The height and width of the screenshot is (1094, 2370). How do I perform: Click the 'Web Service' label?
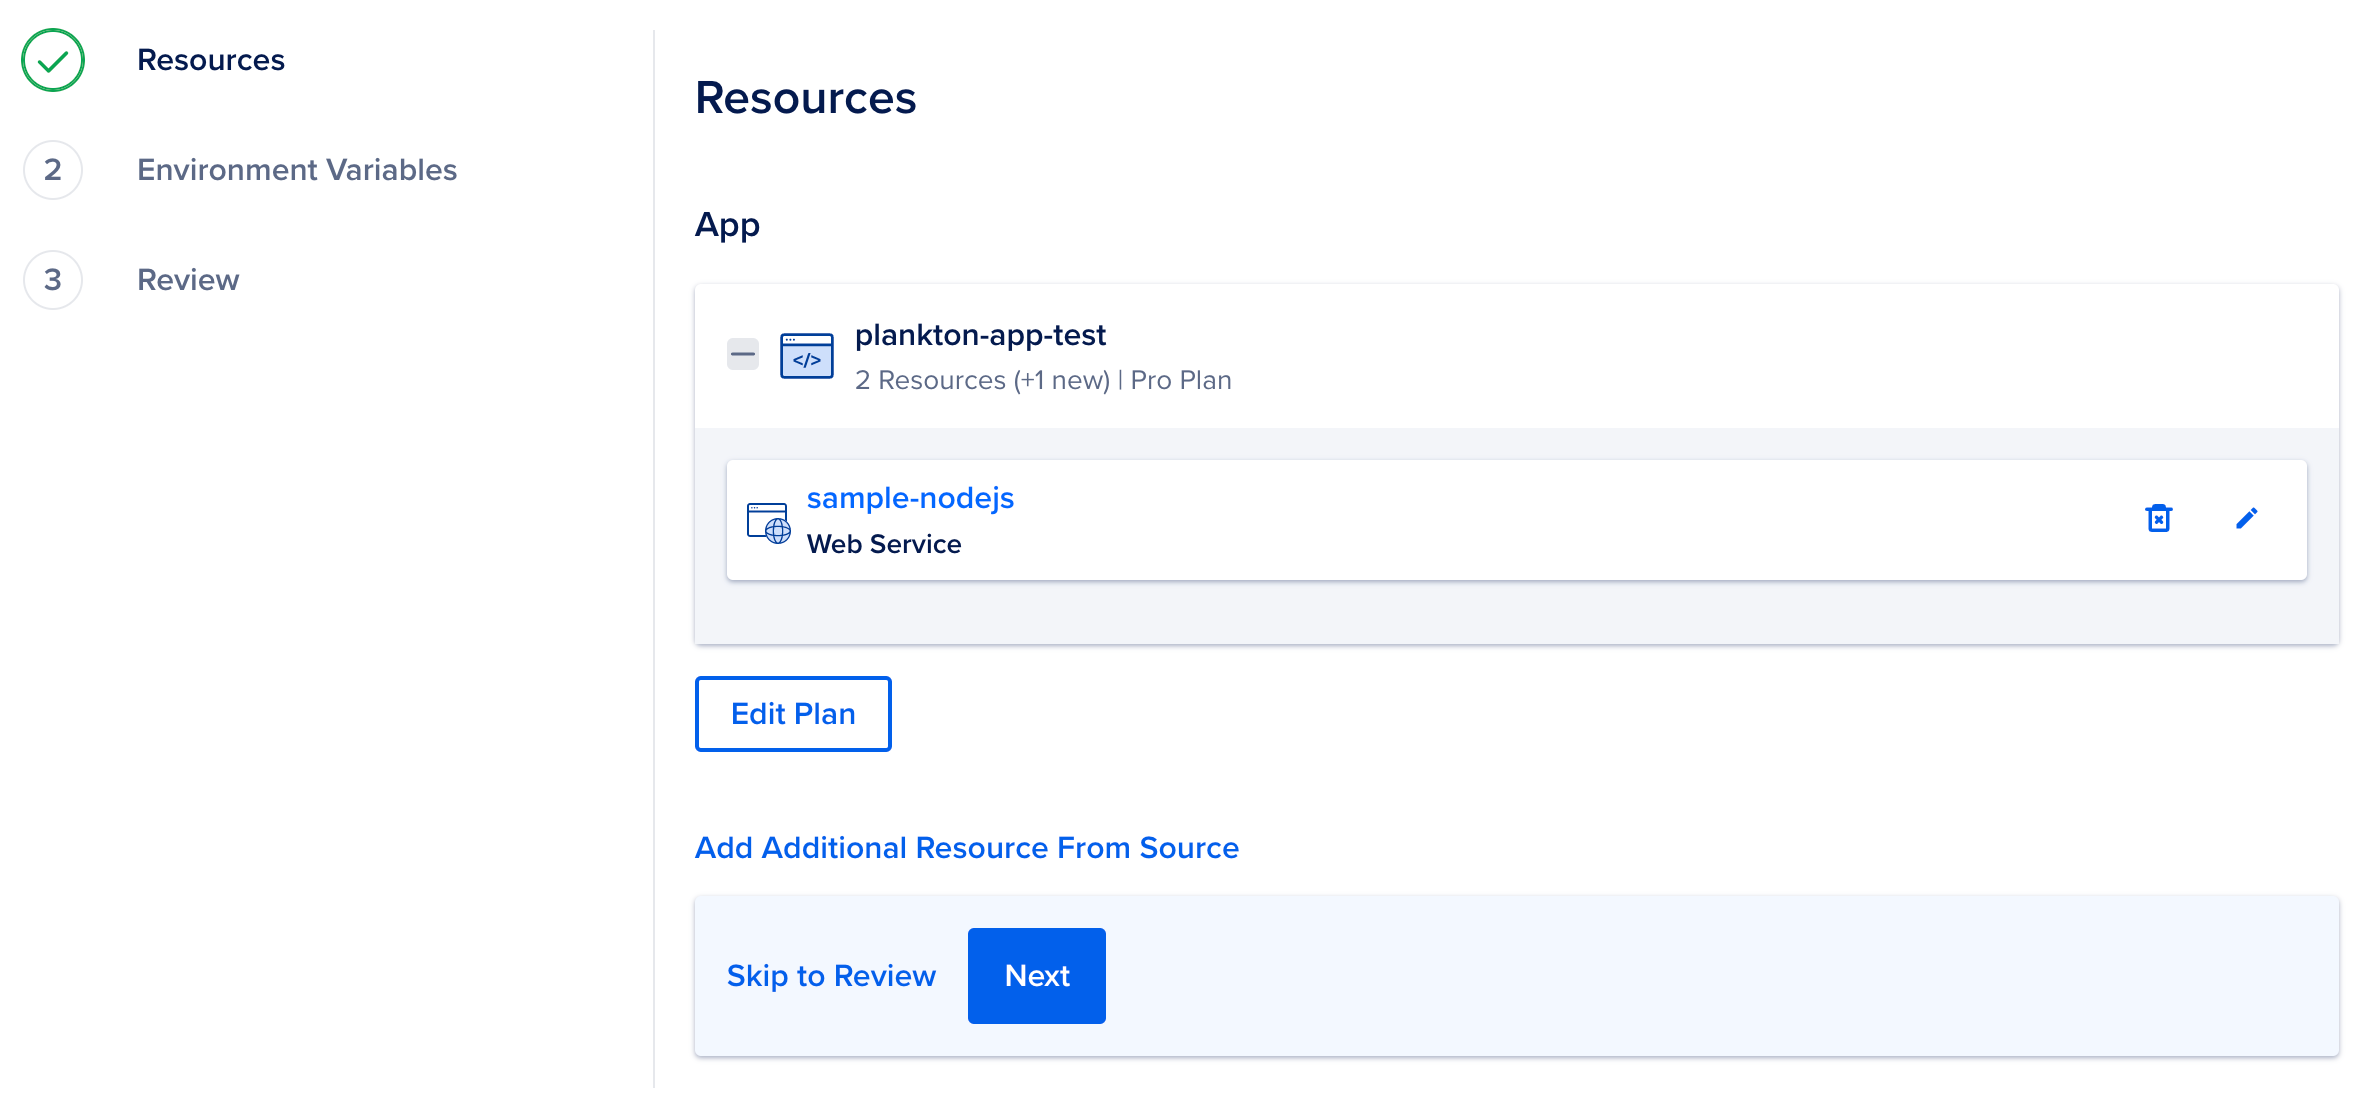884,544
